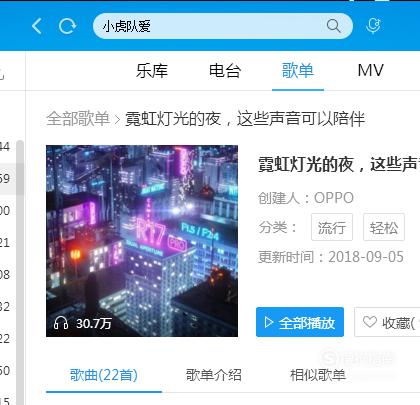Image resolution: width=420 pixels, height=405 pixels.
Task: Refresh the page with the reload icon
Action: click(x=67, y=26)
